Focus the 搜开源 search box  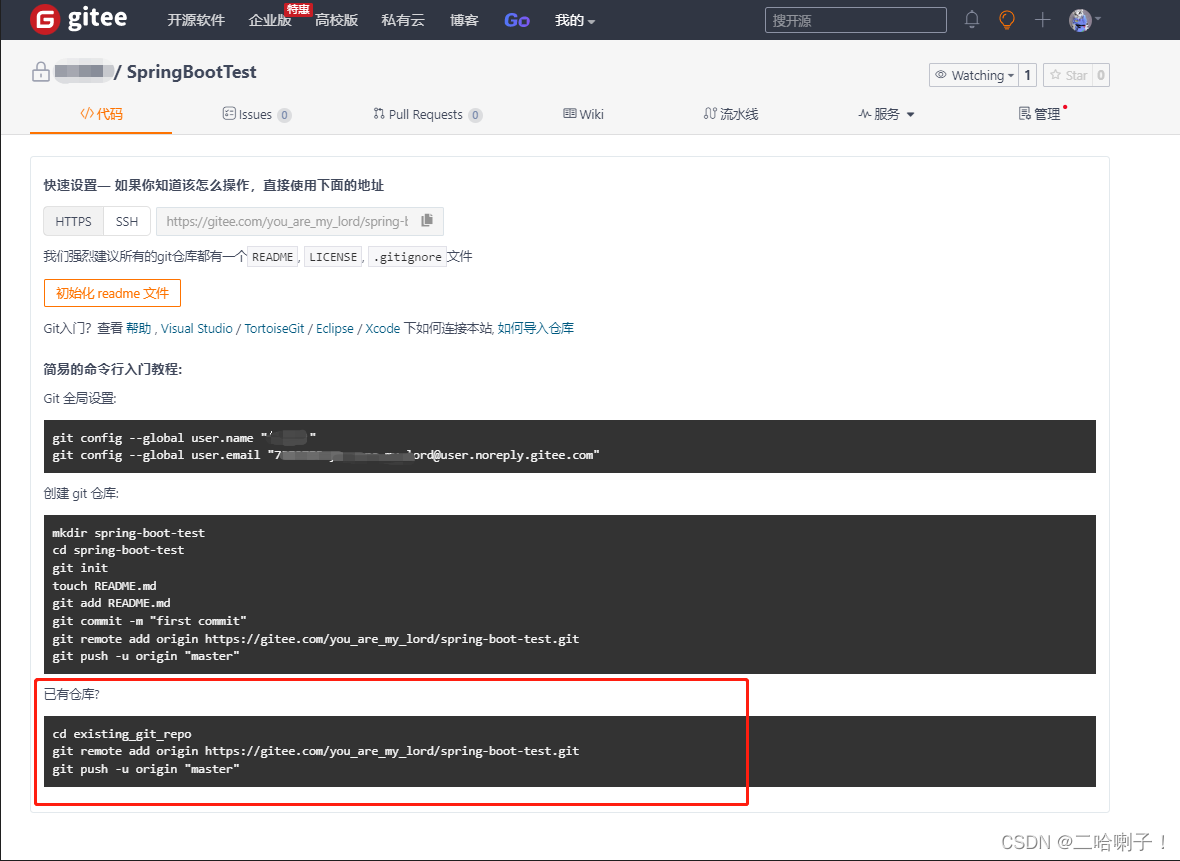tap(856, 20)
